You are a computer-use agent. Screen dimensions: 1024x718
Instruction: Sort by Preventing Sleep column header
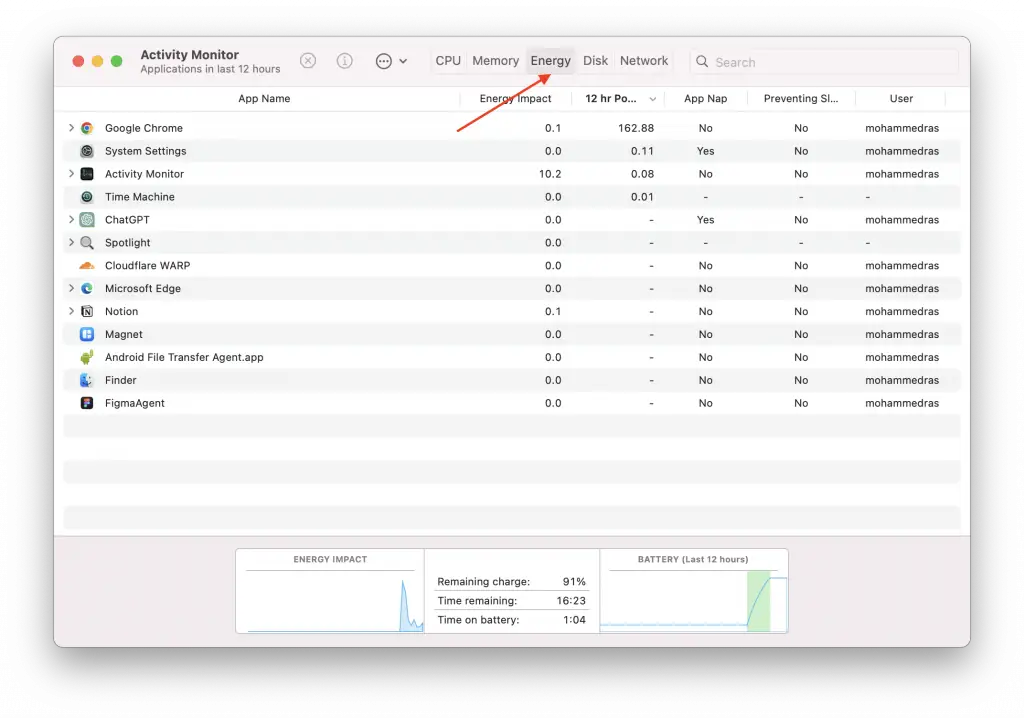pos(801,99)
